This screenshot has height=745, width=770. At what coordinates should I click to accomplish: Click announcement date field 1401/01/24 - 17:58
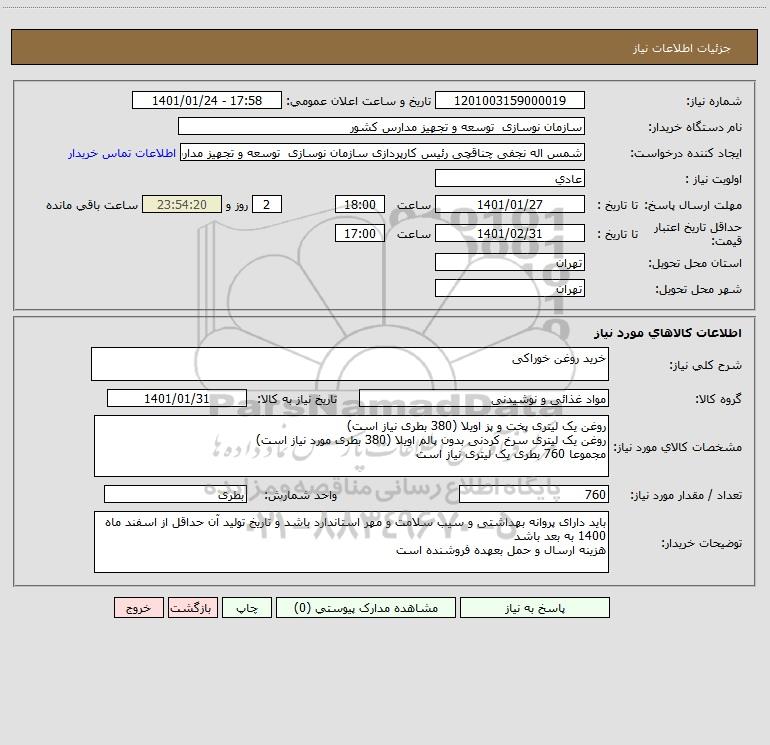coord(207,100)
